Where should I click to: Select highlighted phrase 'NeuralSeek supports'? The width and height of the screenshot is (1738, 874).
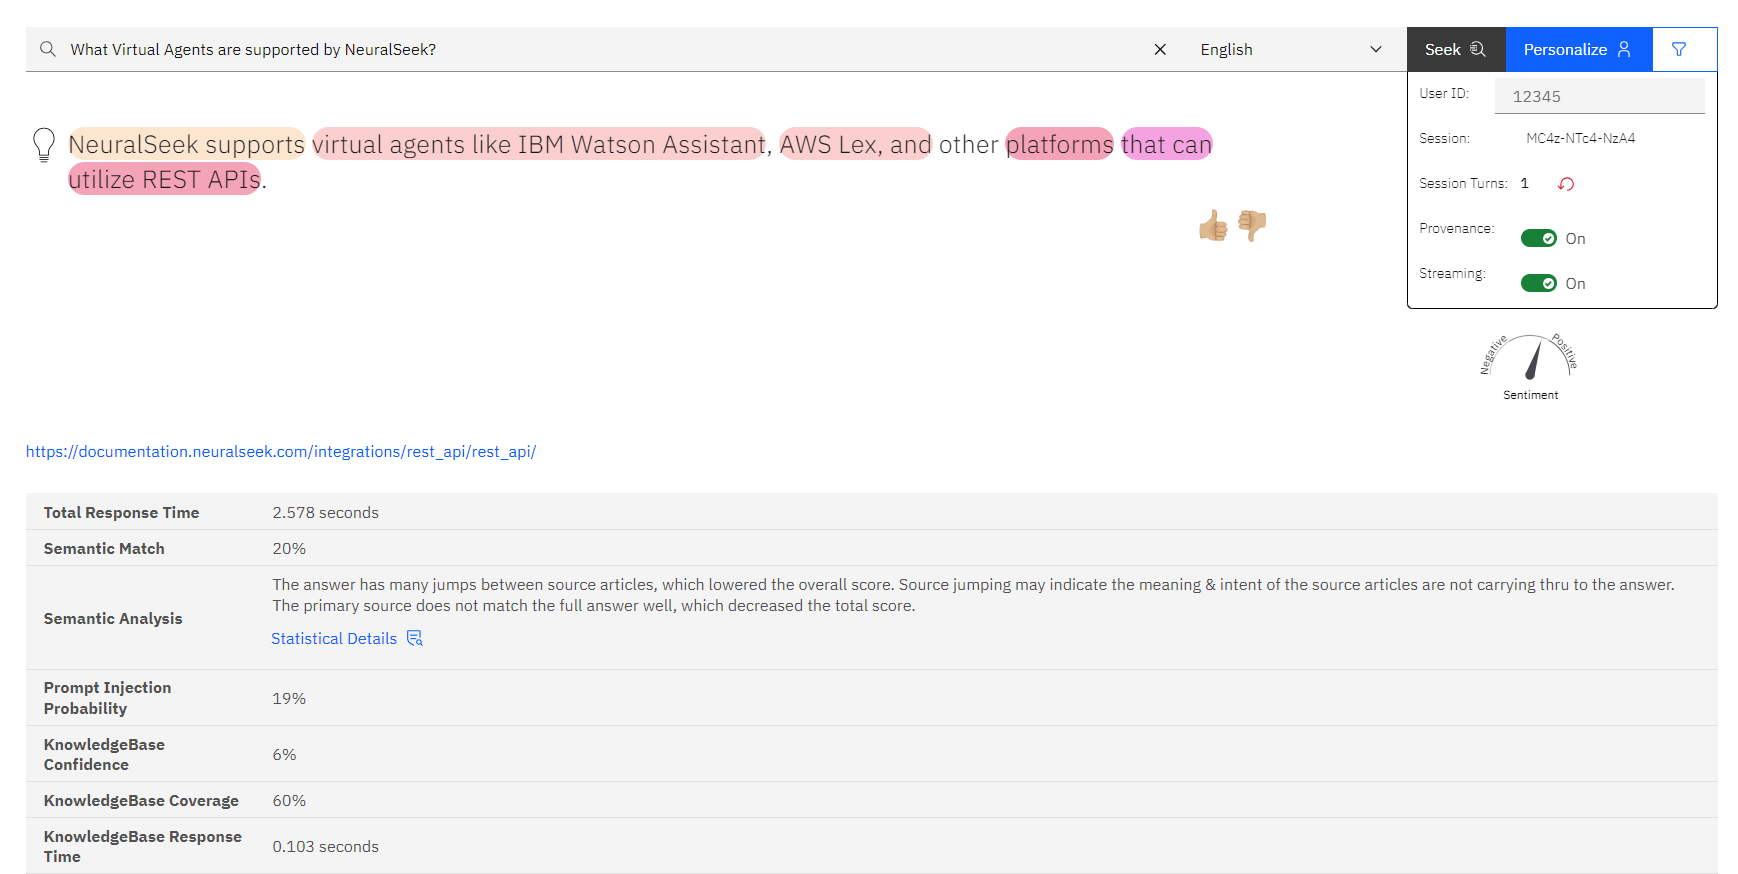click(186, 144)
